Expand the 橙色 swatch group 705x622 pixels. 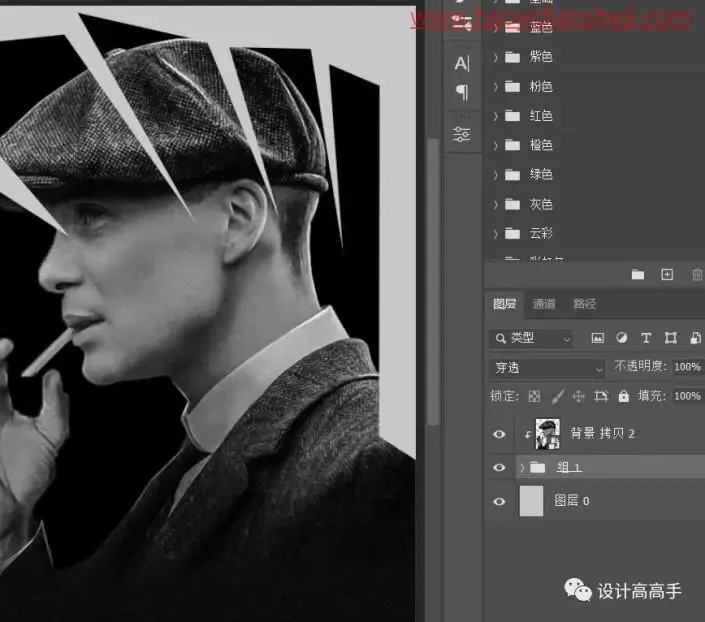click(495, 145)
